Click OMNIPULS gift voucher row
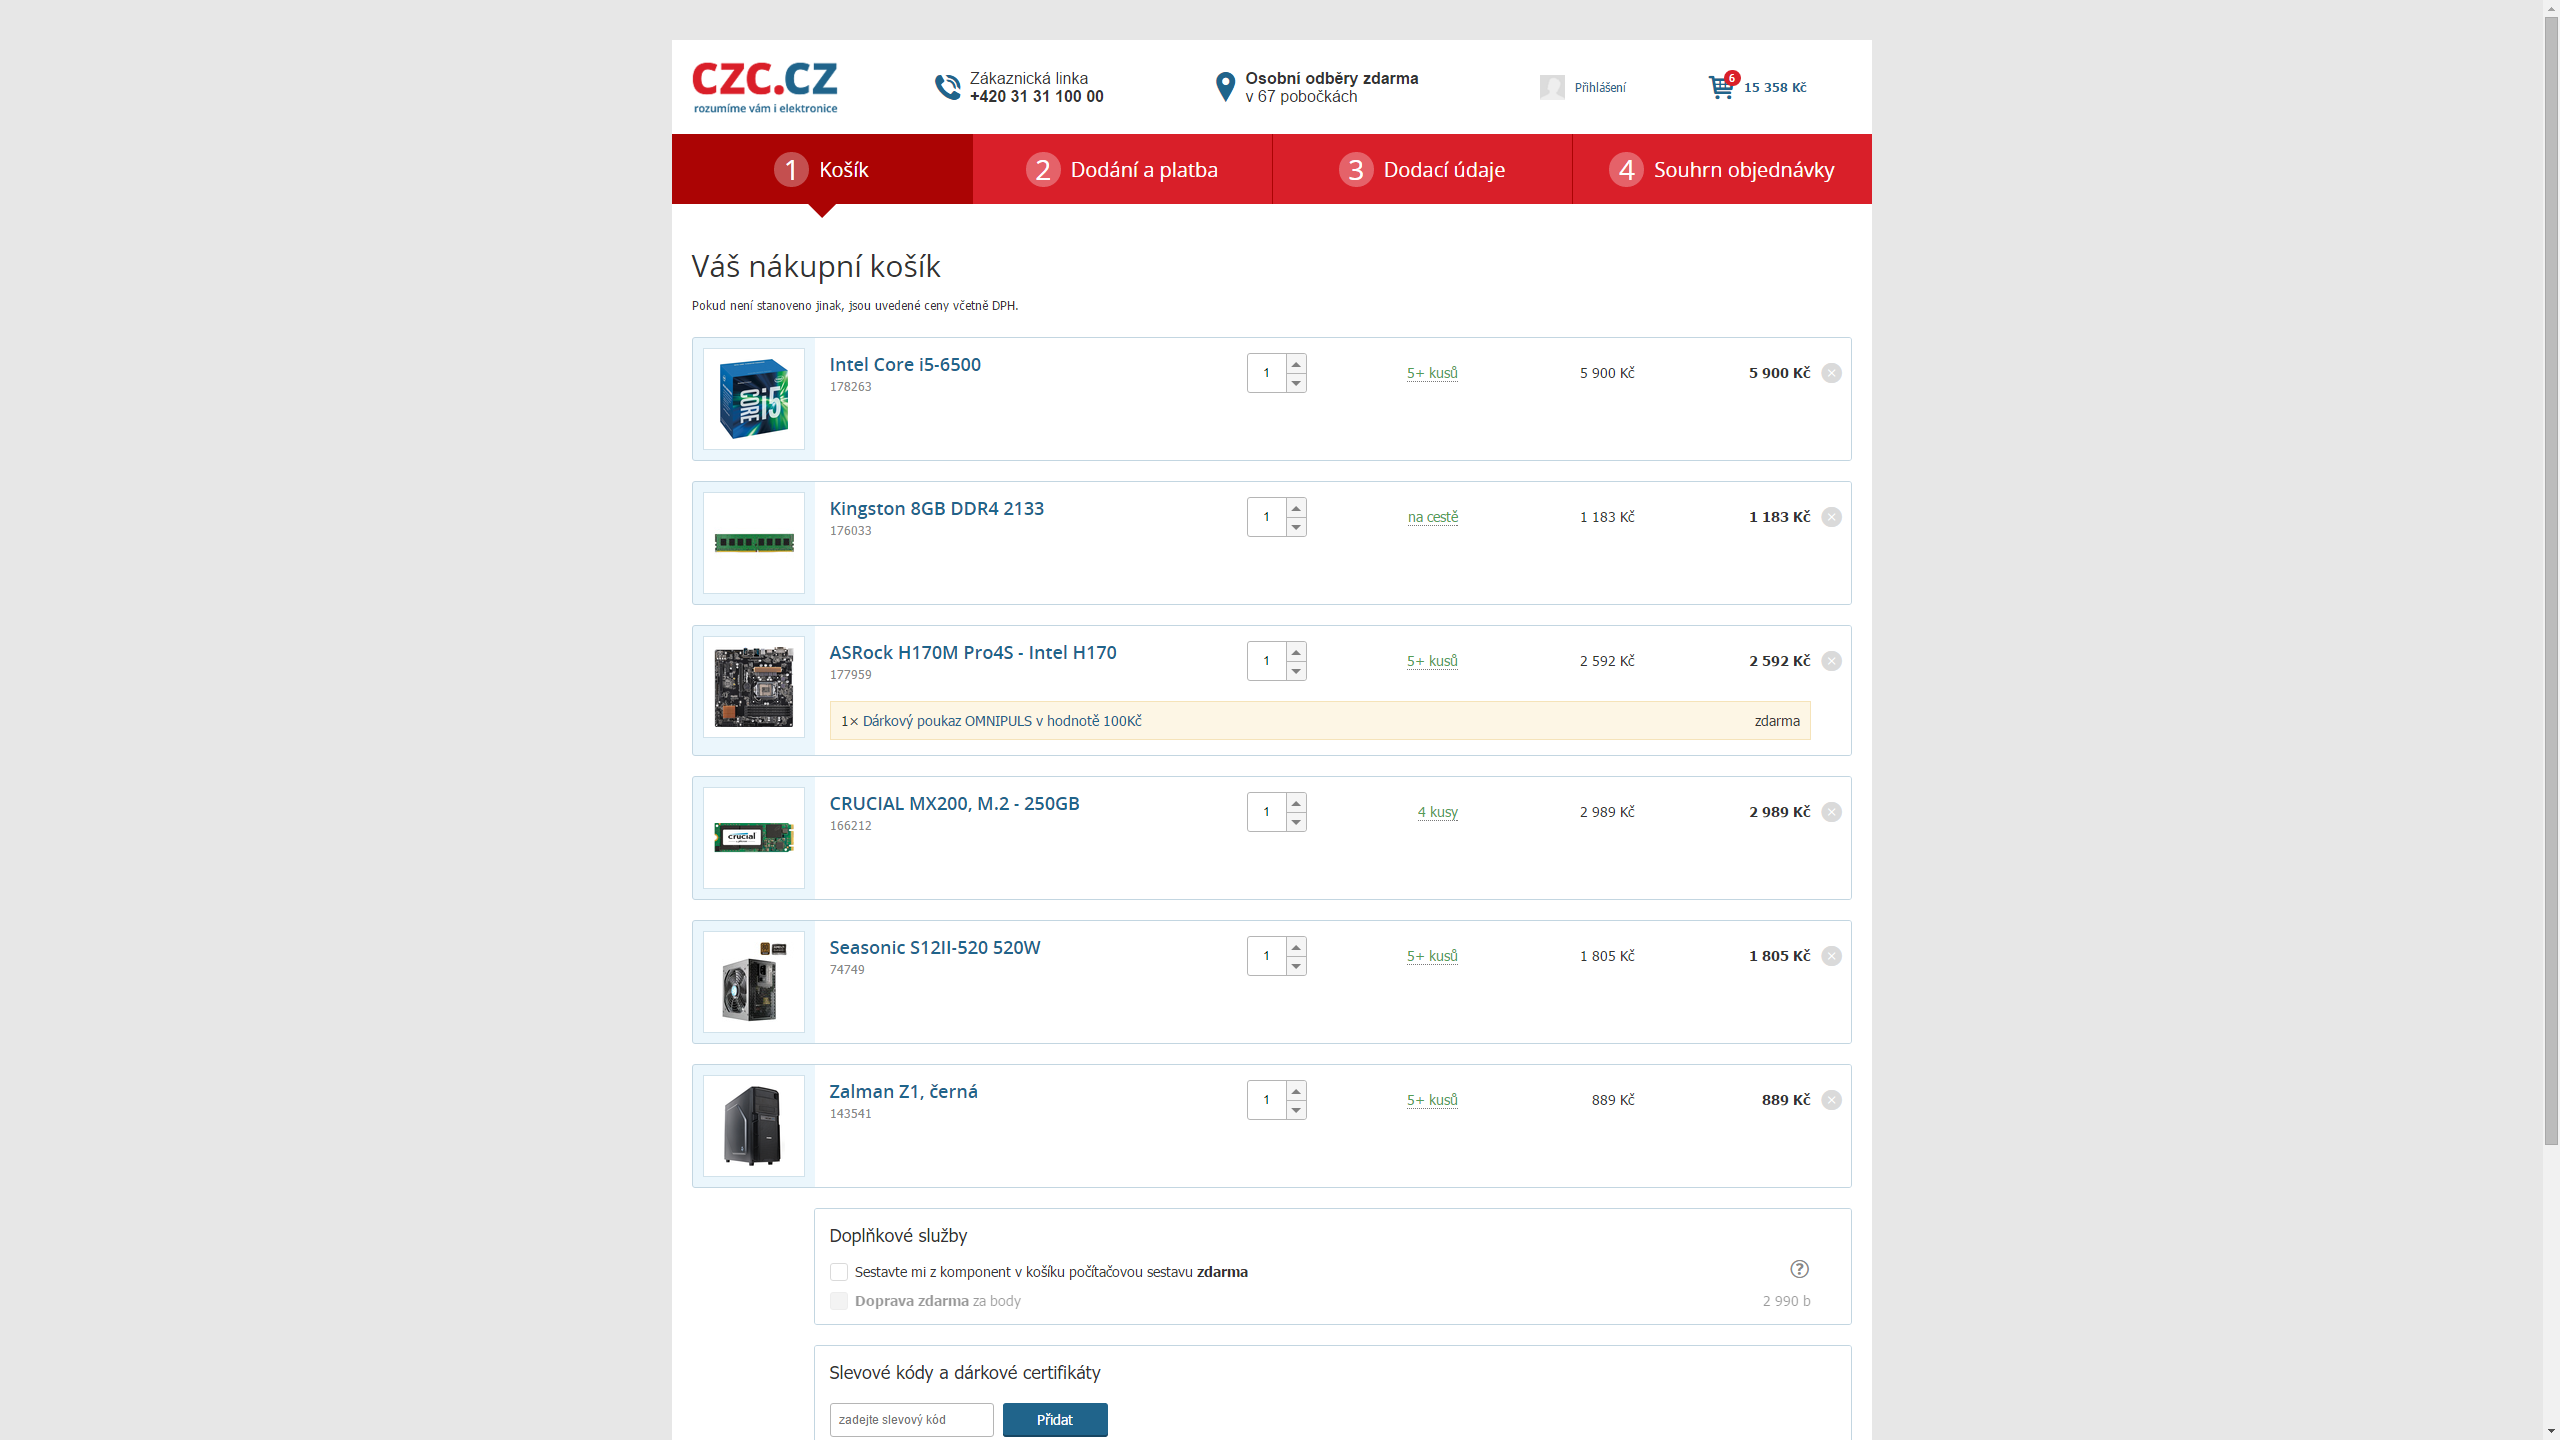This screenshot has height=1440, width=2560. coord(1320,721)
